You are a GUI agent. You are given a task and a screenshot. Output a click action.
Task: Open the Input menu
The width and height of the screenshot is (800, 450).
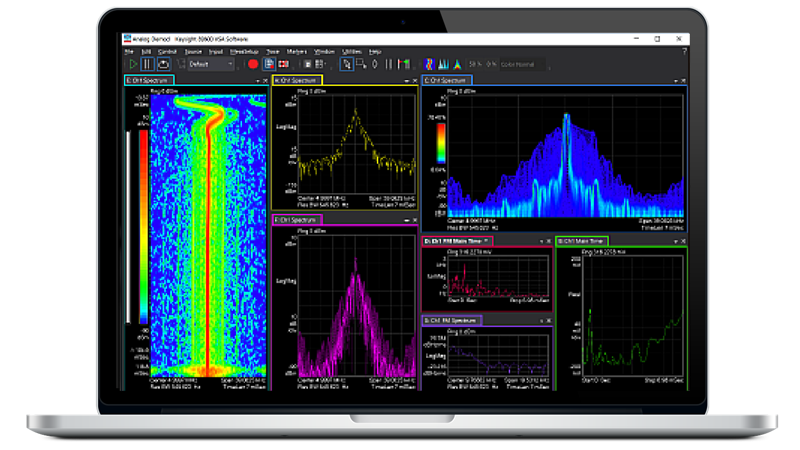(216, 52)
